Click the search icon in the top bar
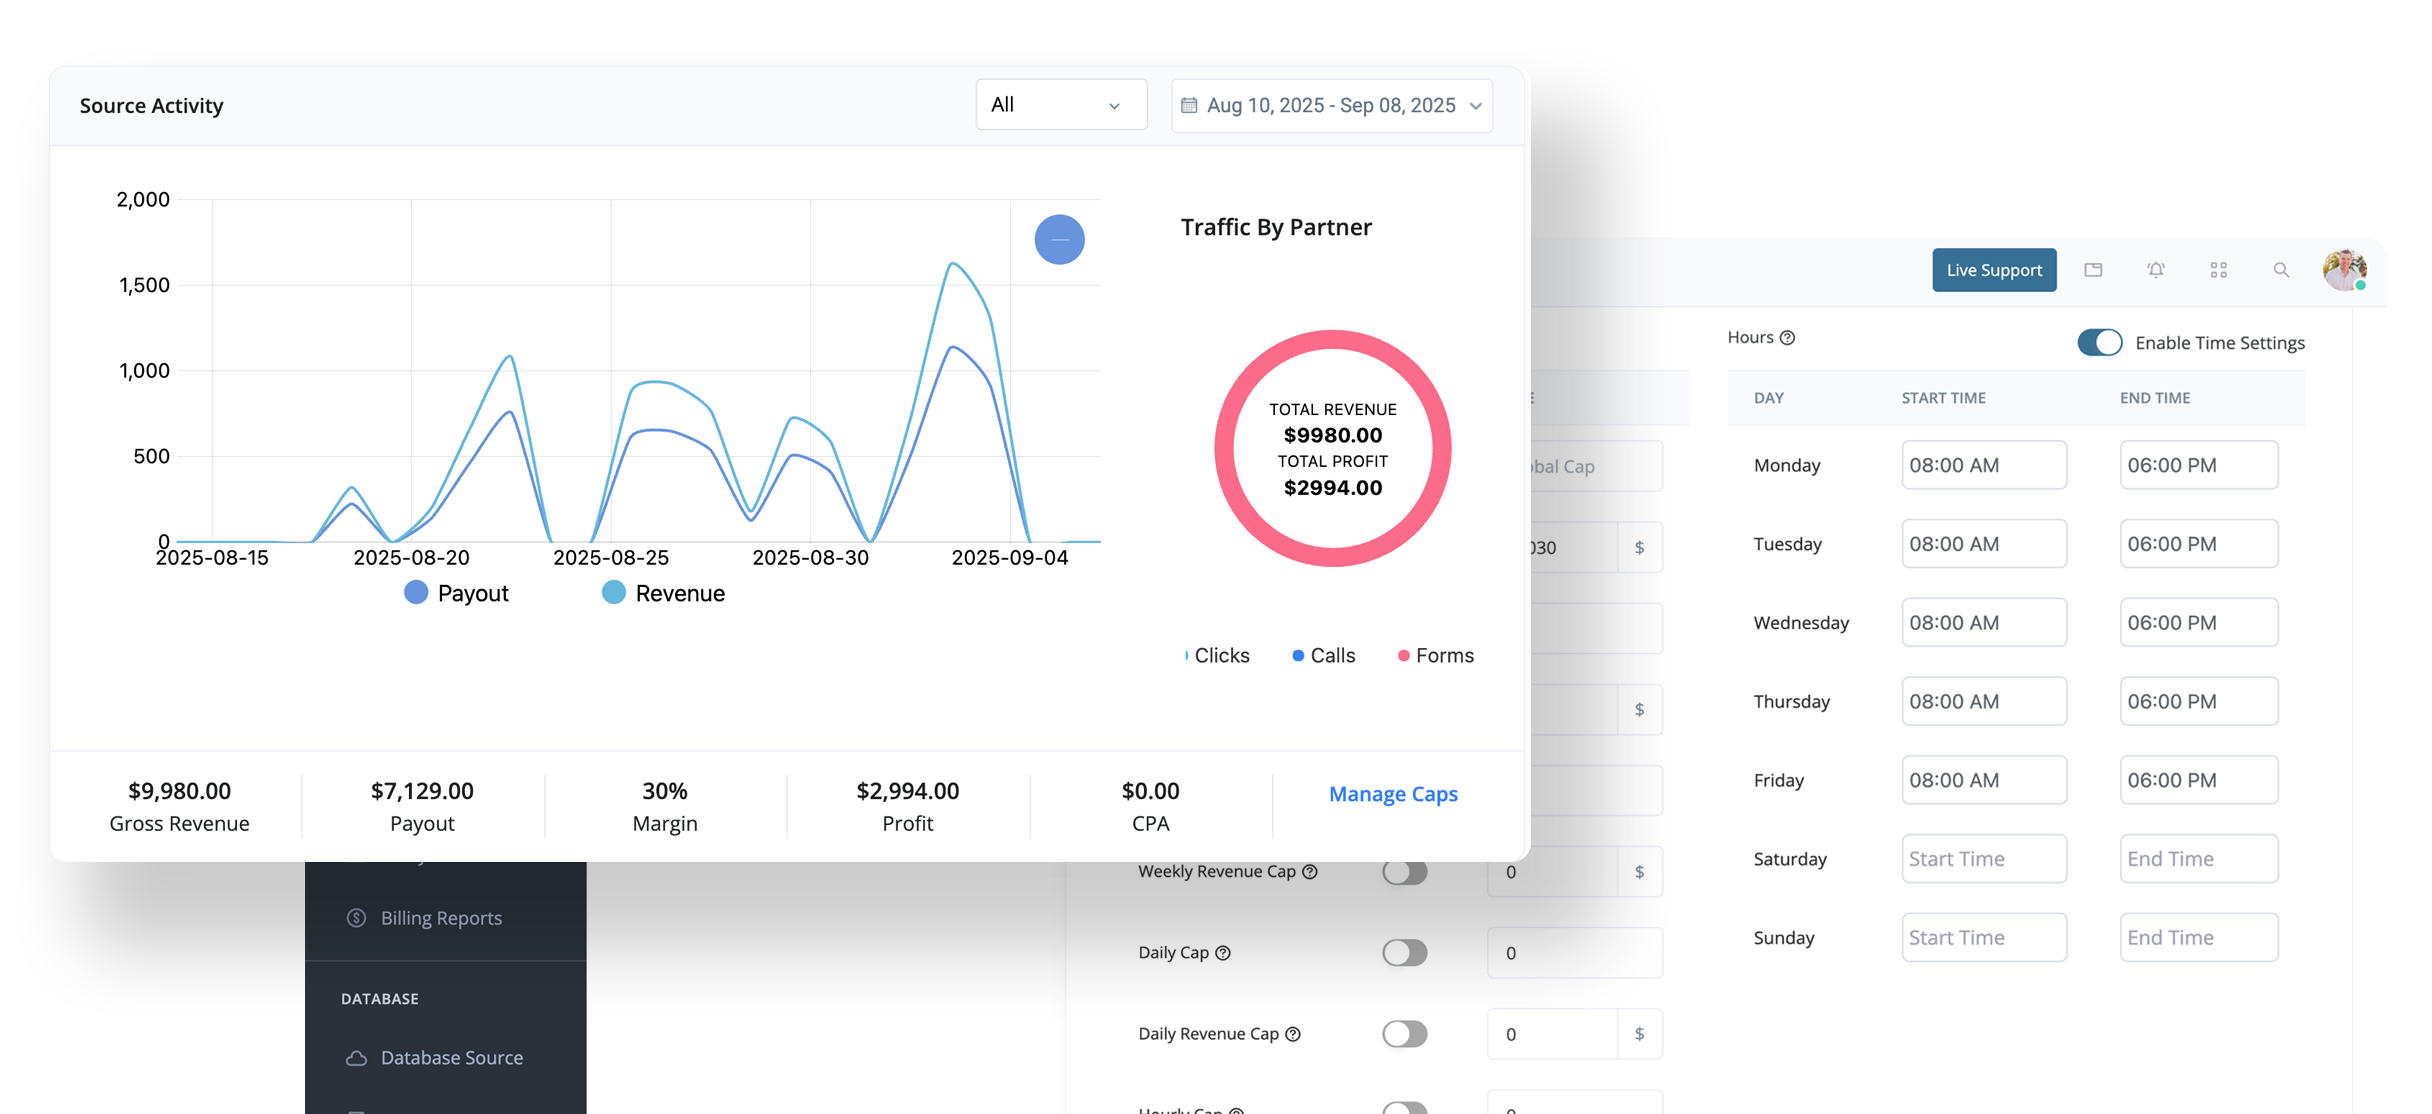 point(2281,270)
